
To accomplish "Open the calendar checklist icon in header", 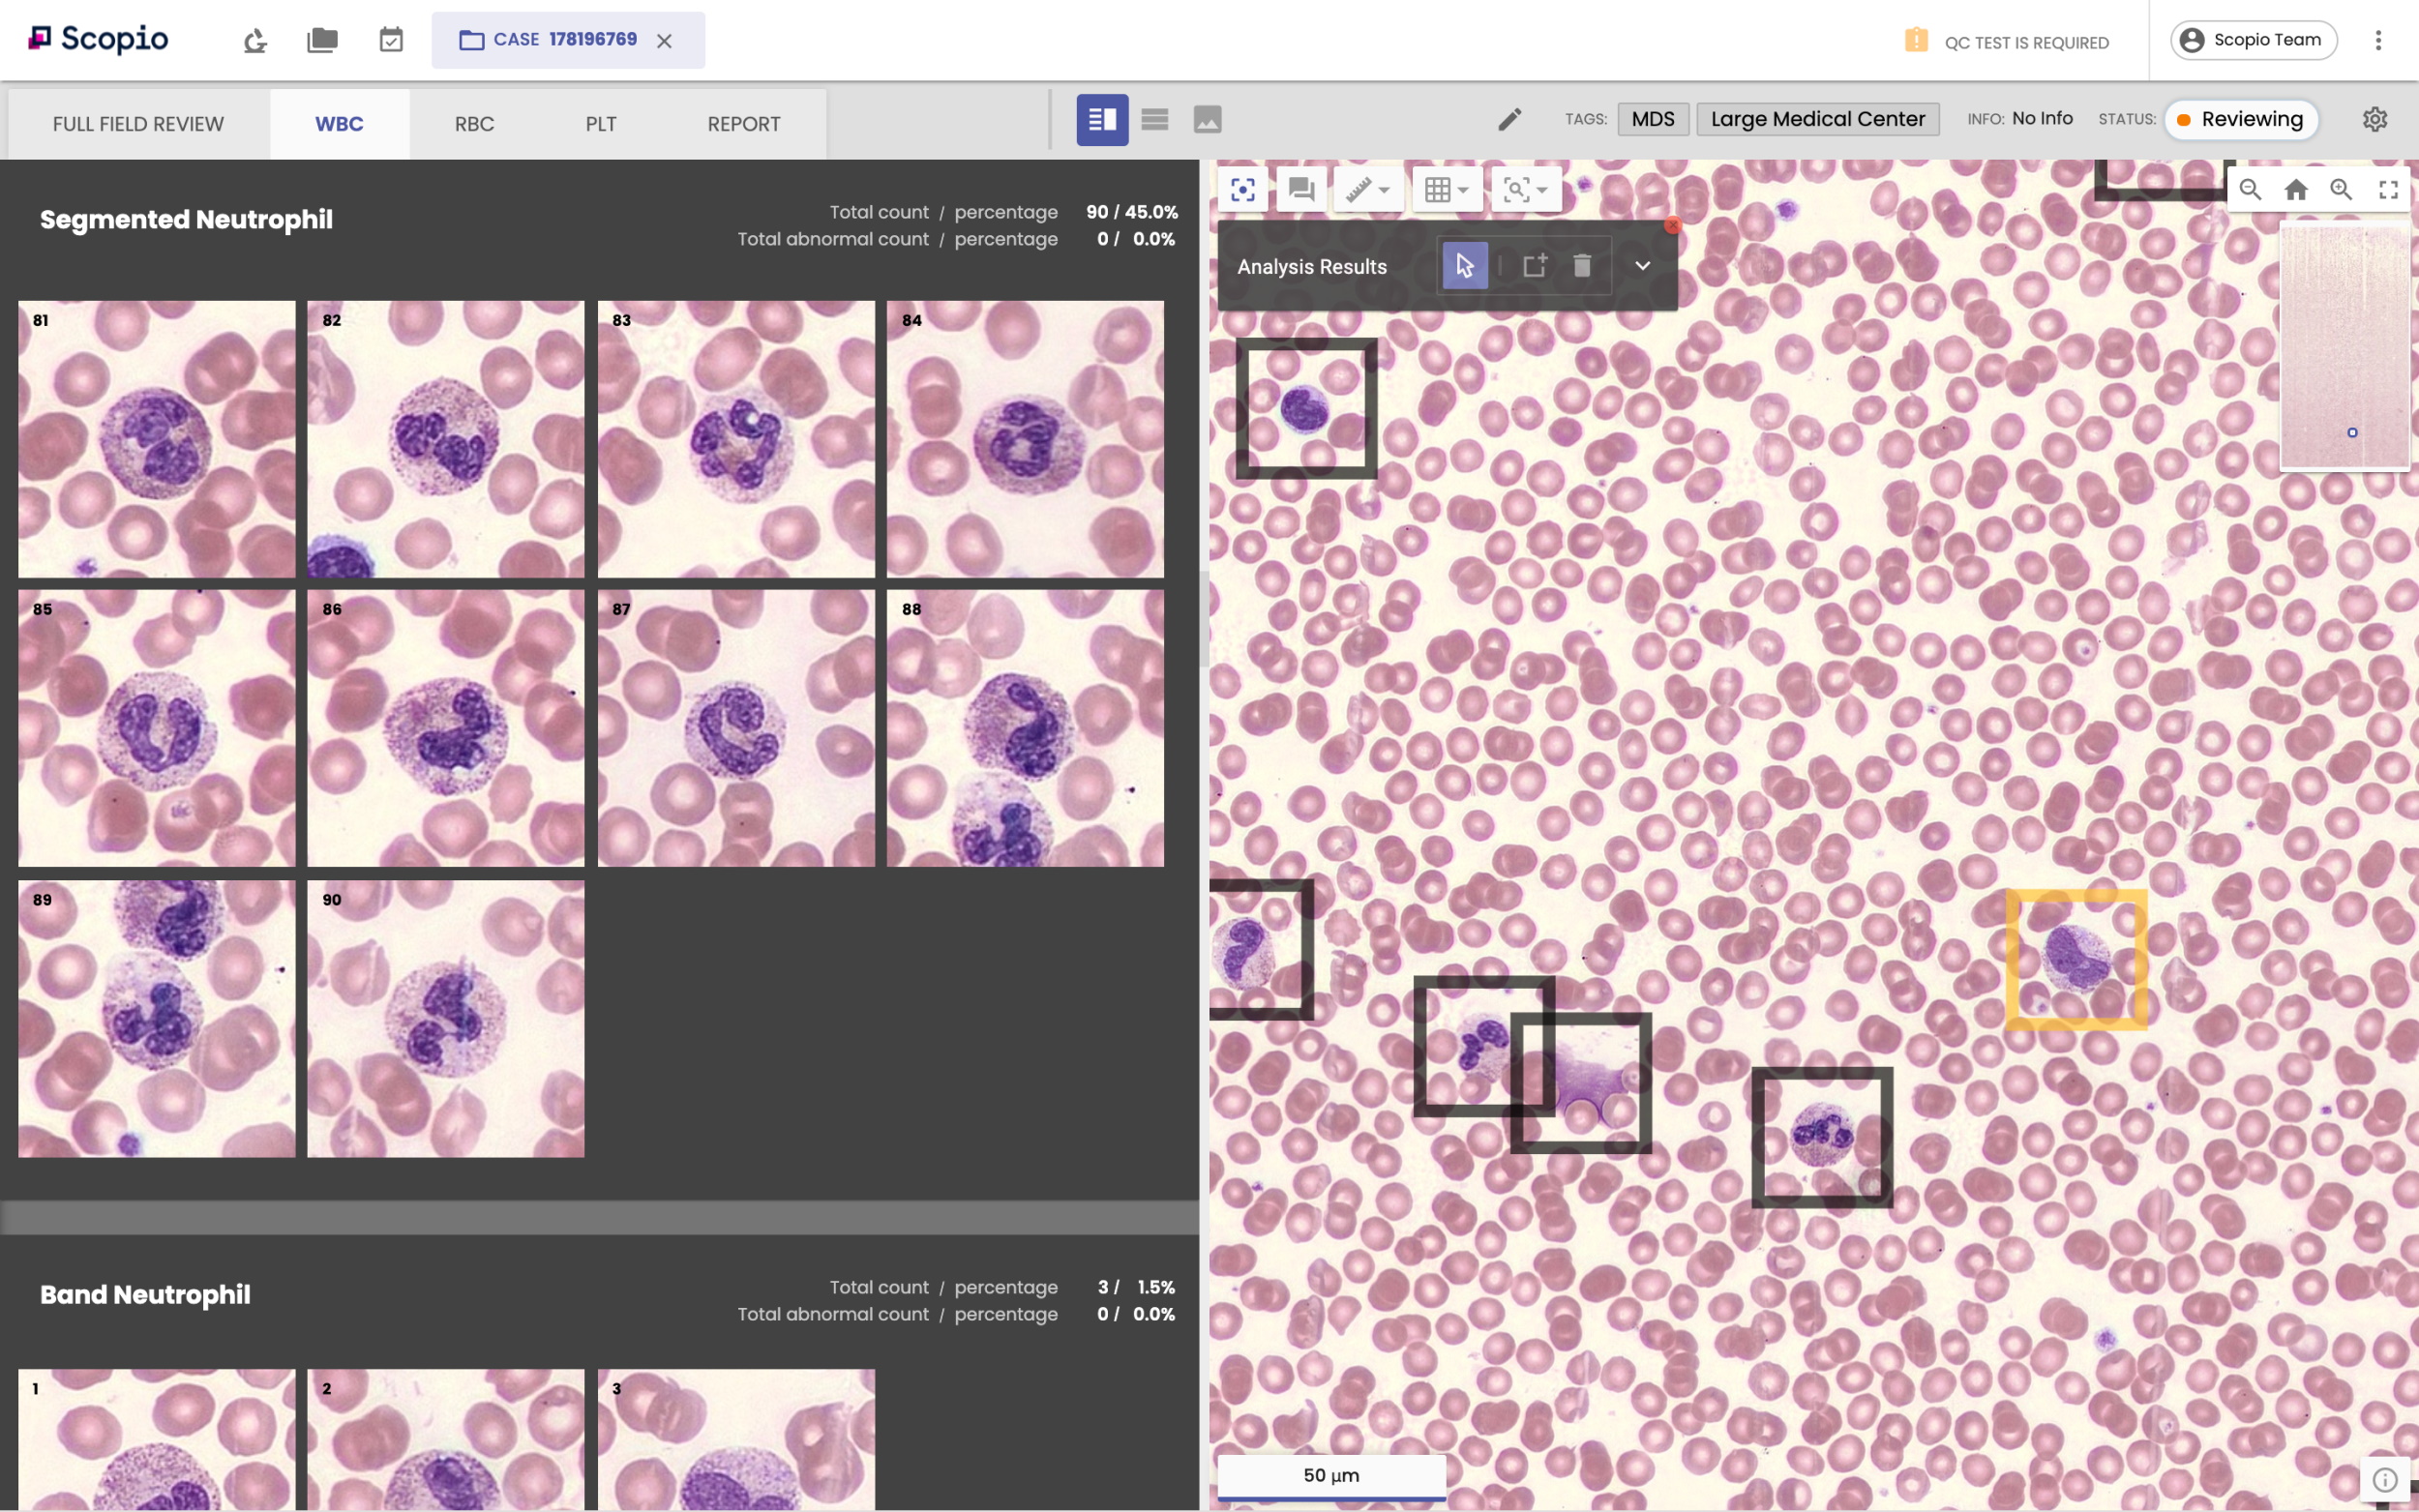I will pos(391,40).
